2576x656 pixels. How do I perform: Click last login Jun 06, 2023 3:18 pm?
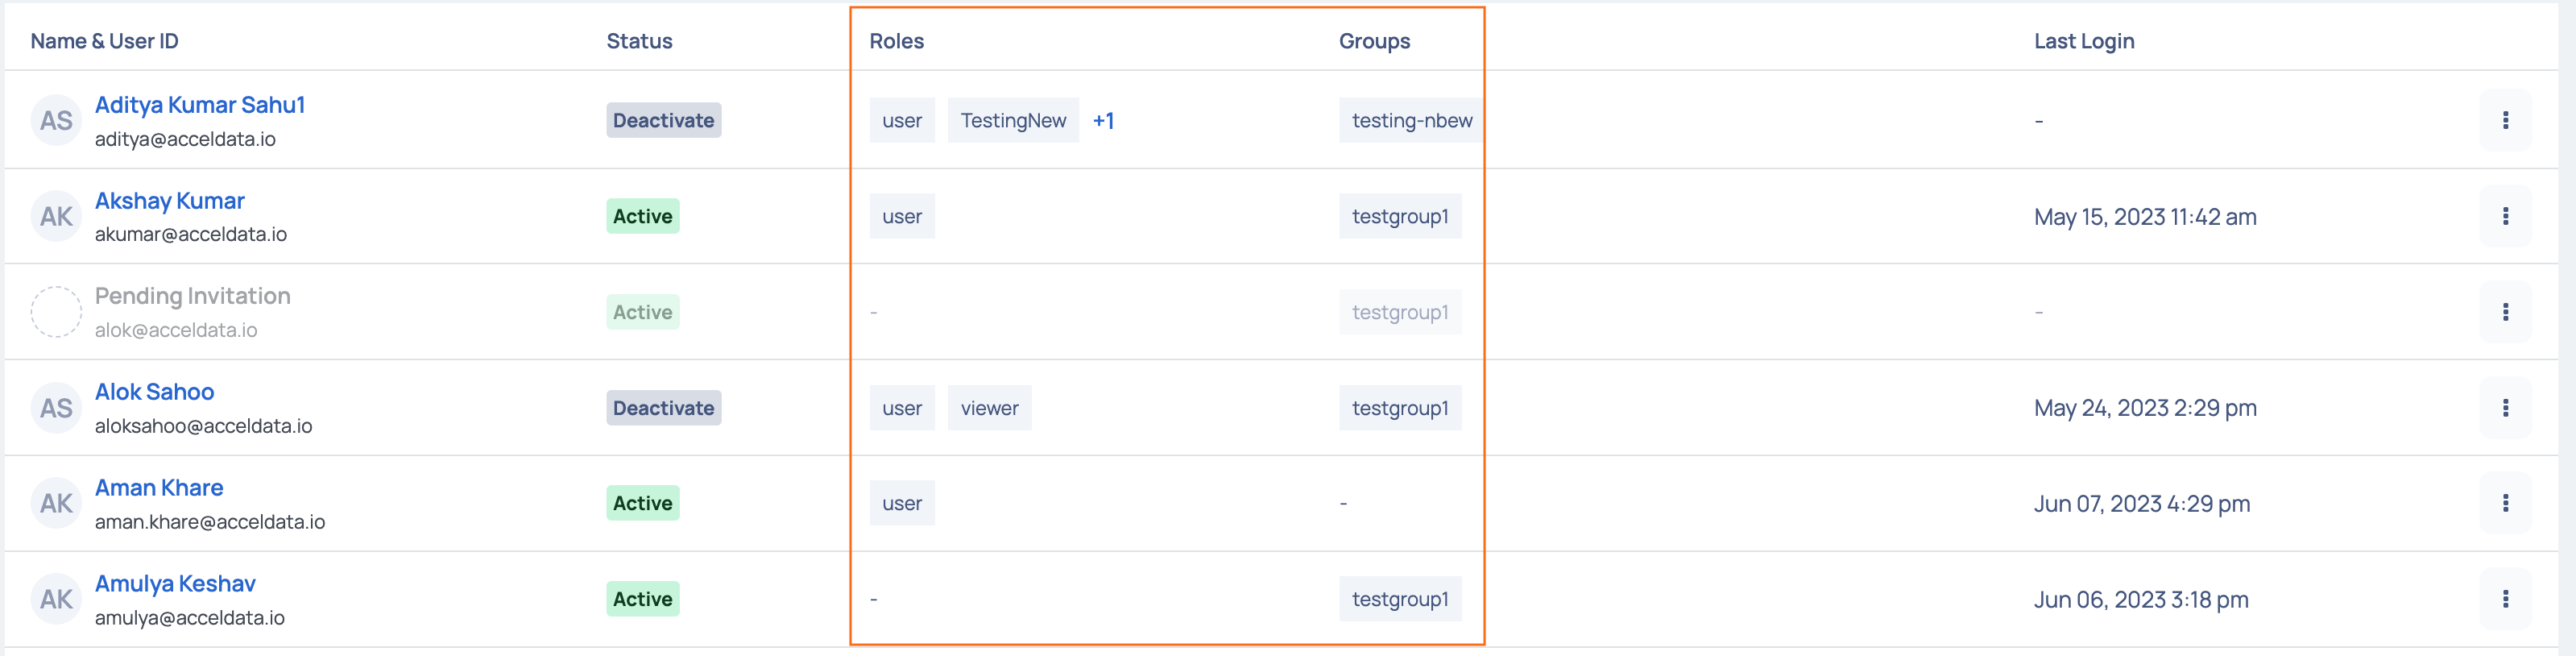click(x=2141, y=600)
